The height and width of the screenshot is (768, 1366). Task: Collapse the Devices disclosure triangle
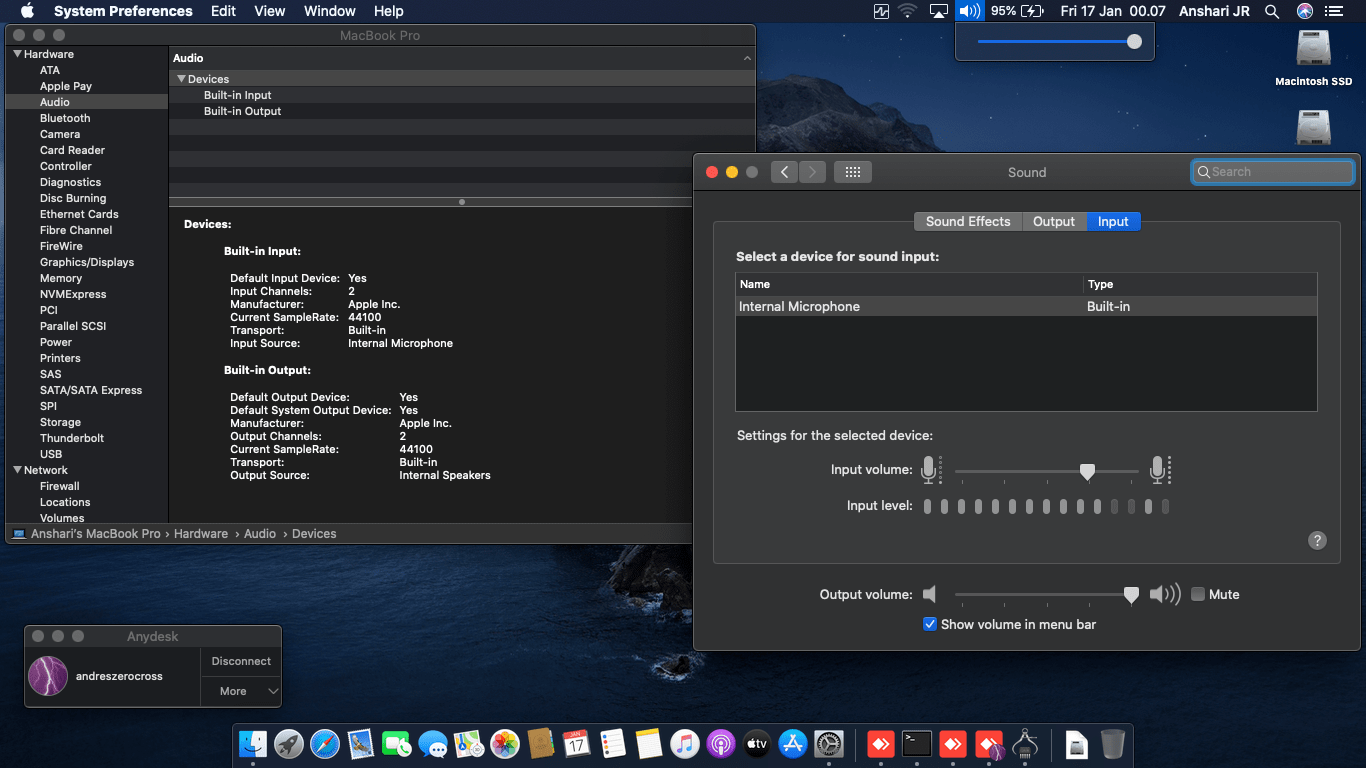point(181,79)
